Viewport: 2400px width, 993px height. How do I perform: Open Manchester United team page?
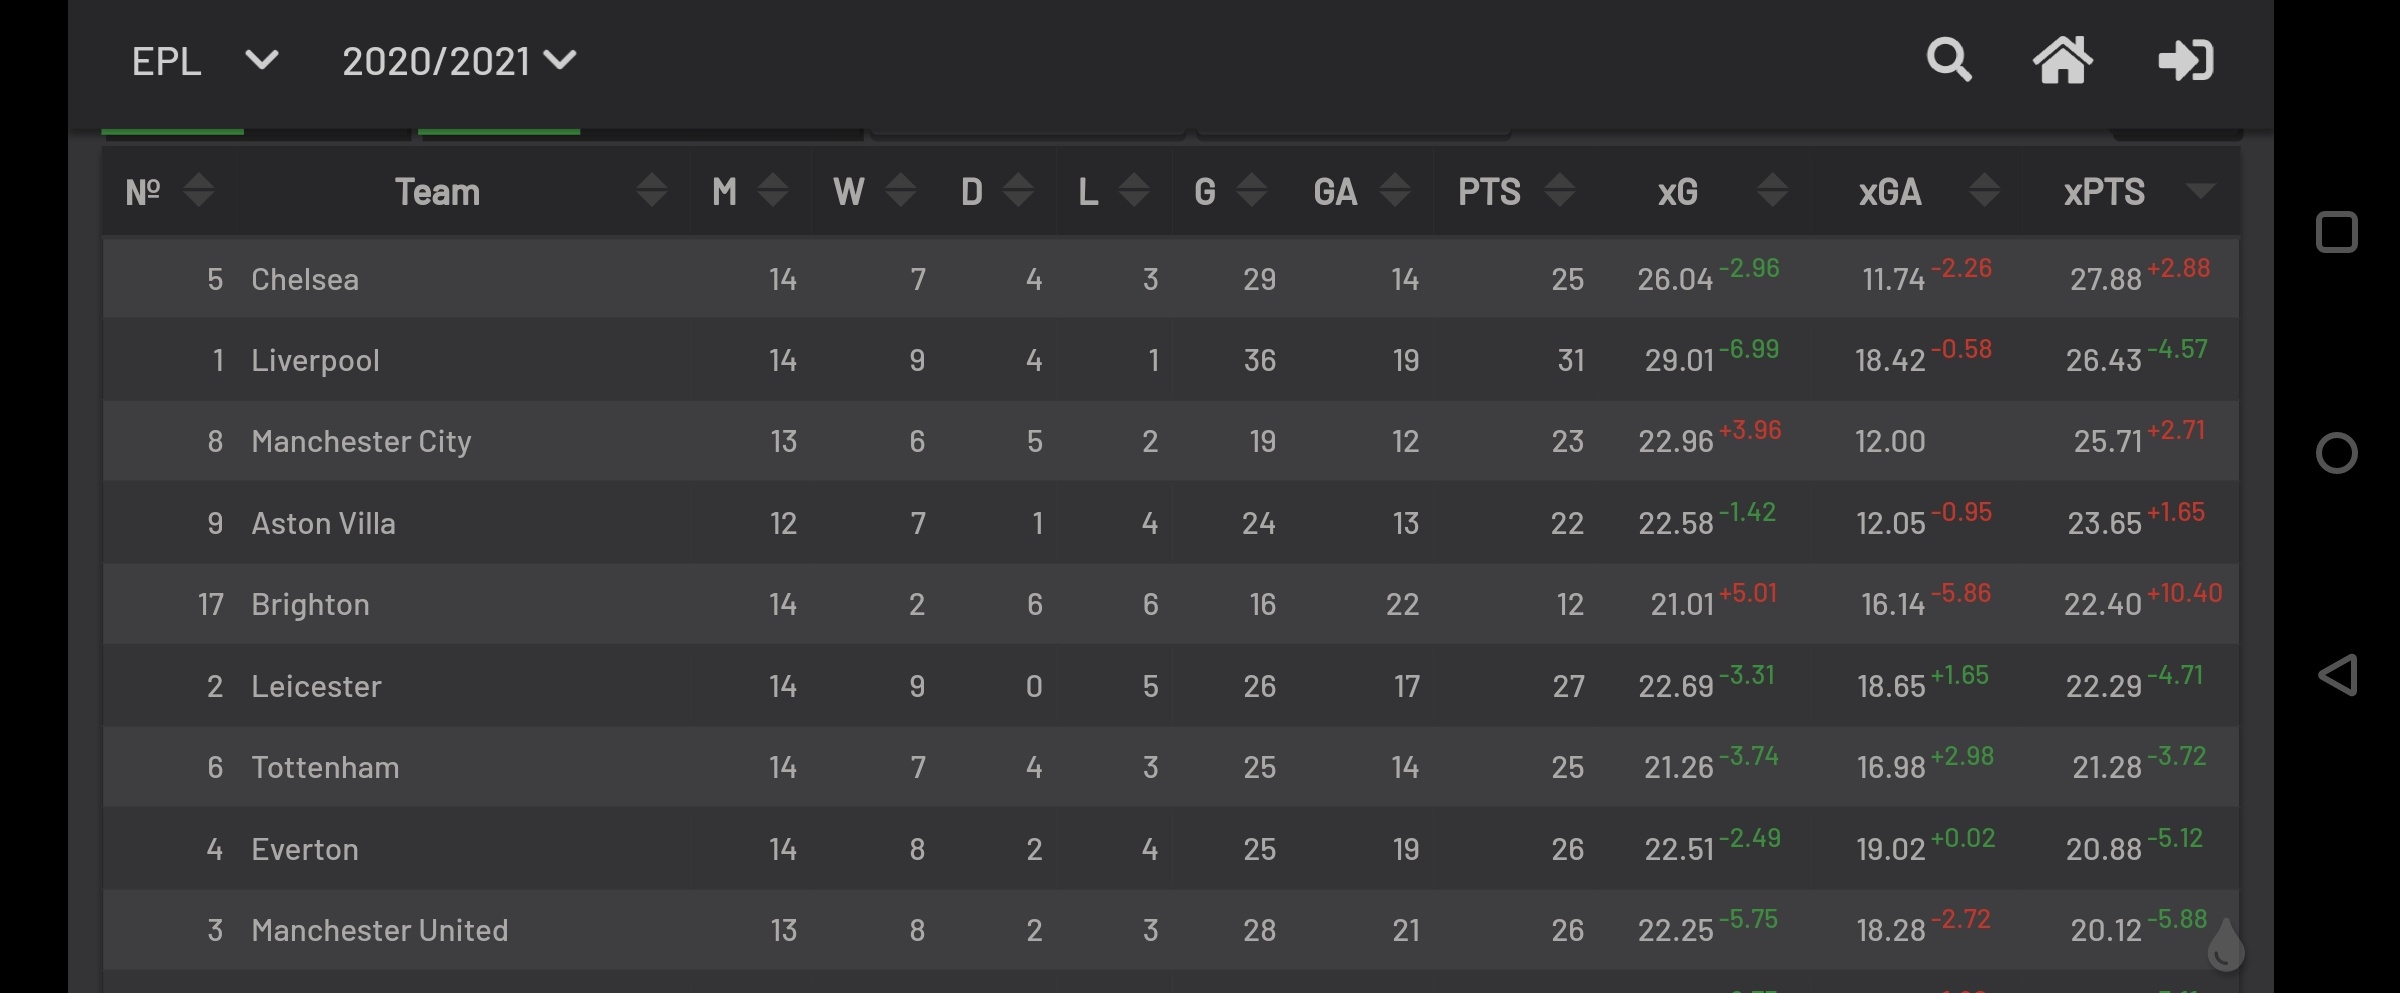pyautogui.click(x=380, y=930)
